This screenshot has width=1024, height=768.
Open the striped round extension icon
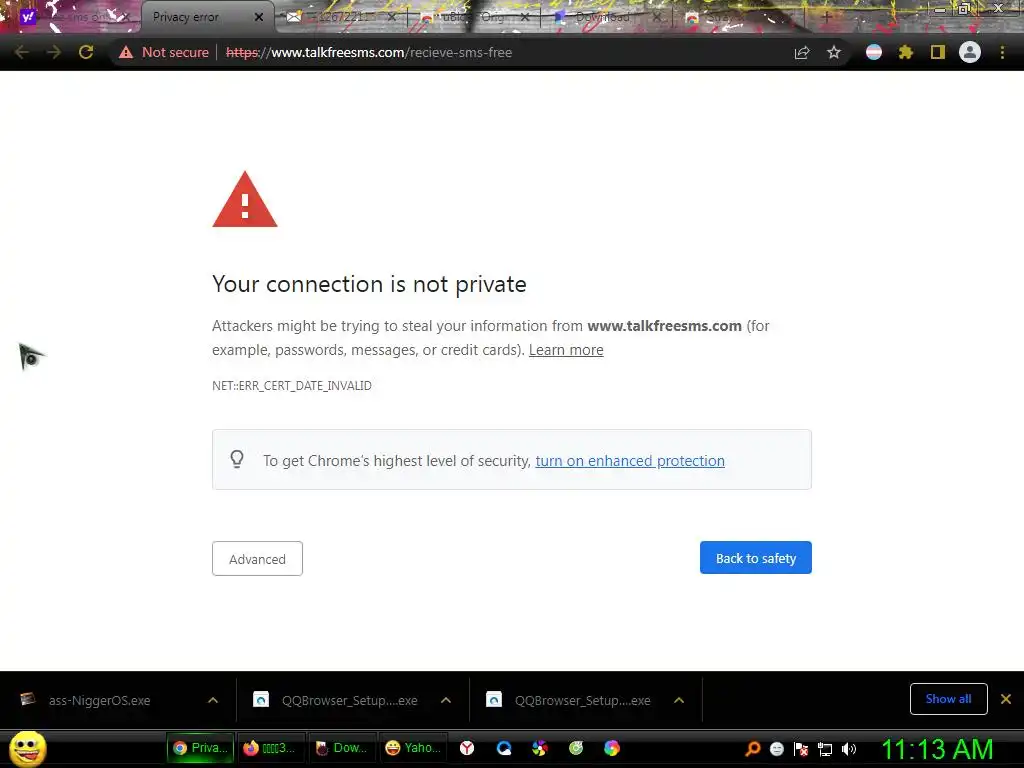pos(874,52)
